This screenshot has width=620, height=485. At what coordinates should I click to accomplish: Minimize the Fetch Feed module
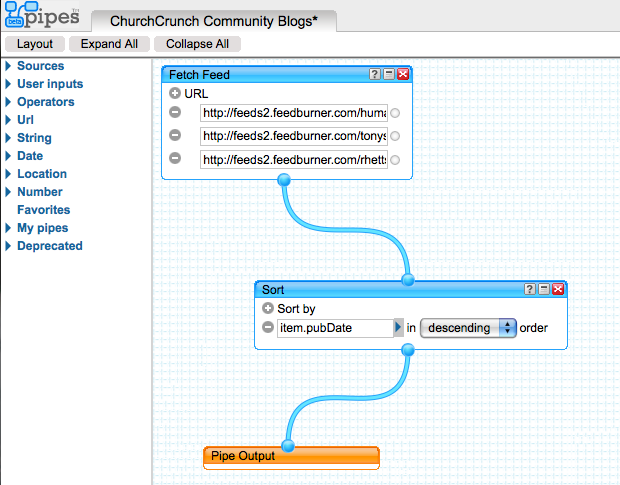coord(389,74)
